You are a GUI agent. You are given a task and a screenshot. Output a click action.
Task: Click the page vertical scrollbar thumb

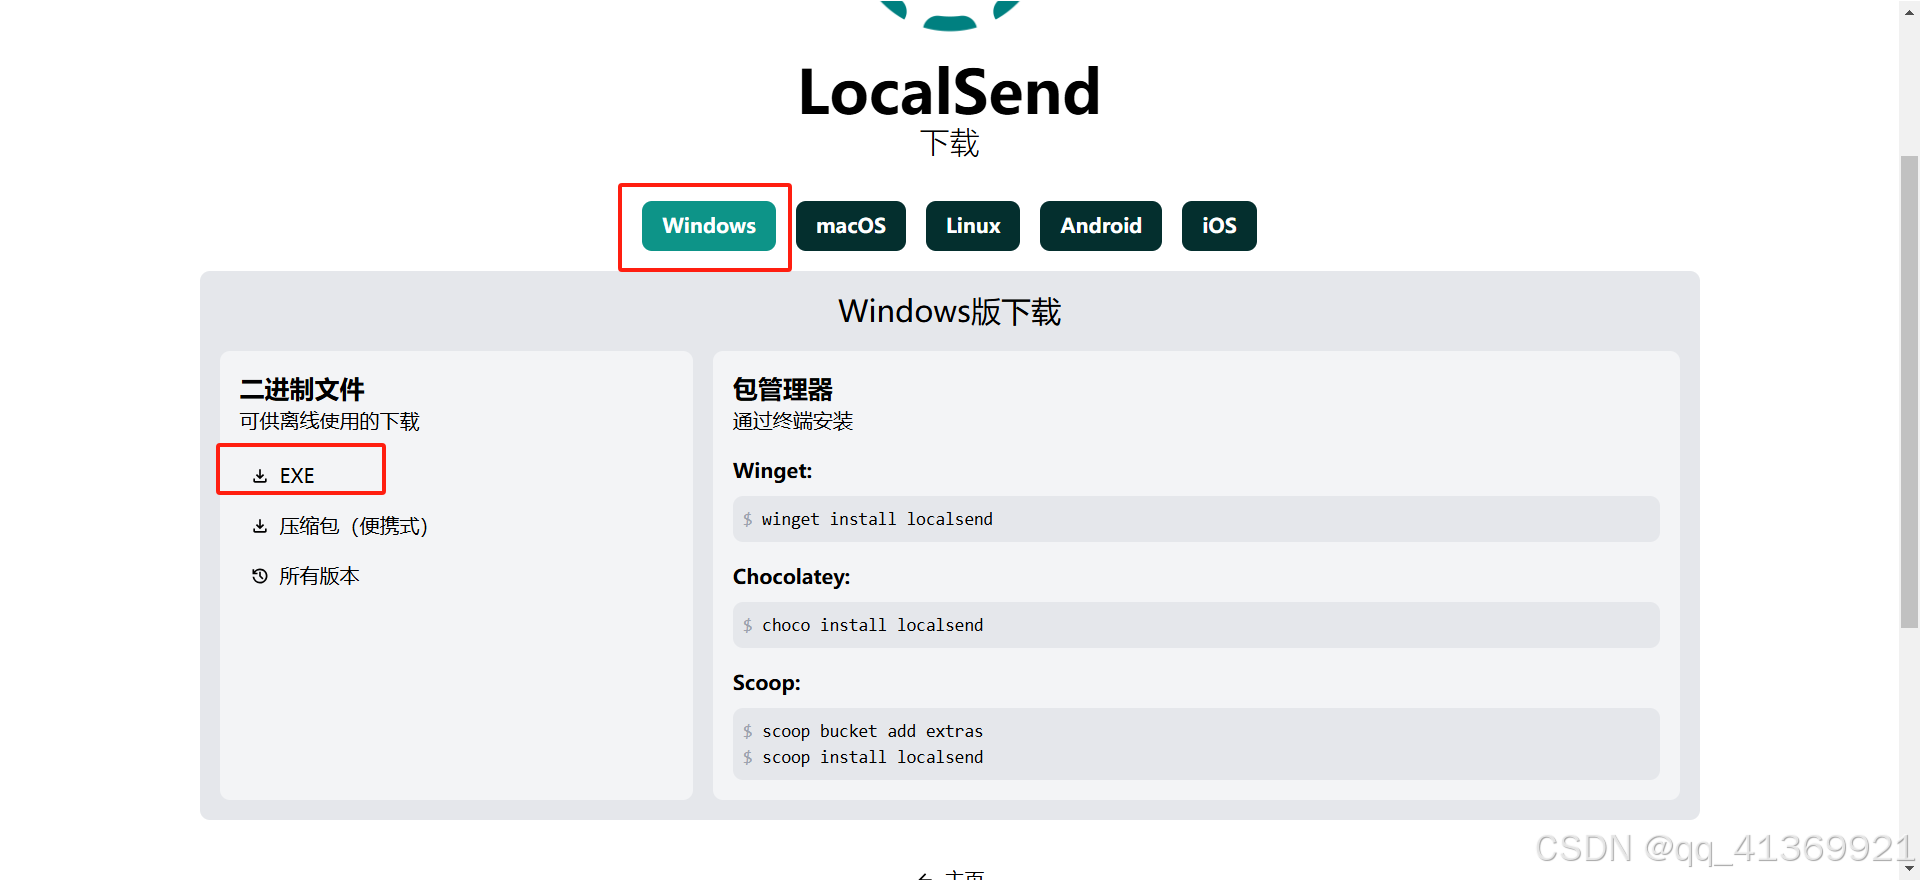click(1909, 392)
